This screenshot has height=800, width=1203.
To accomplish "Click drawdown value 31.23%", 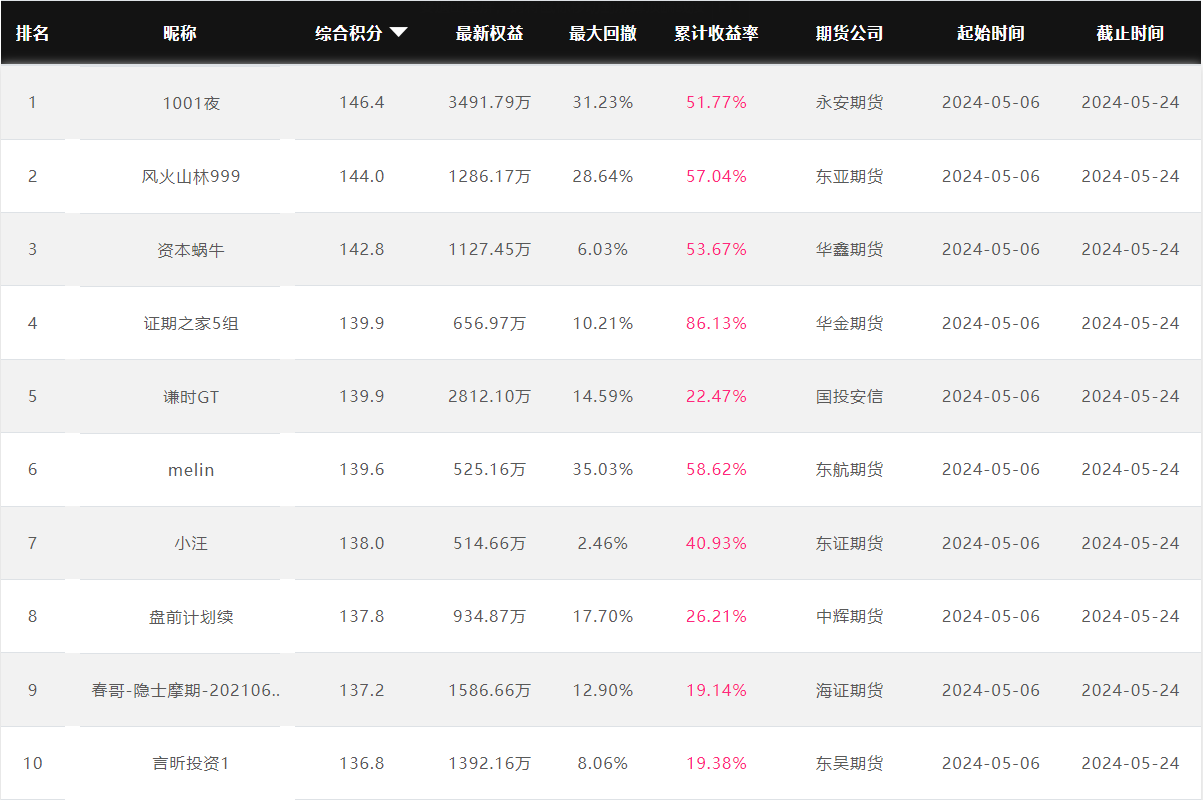I will tap(603, 102).
